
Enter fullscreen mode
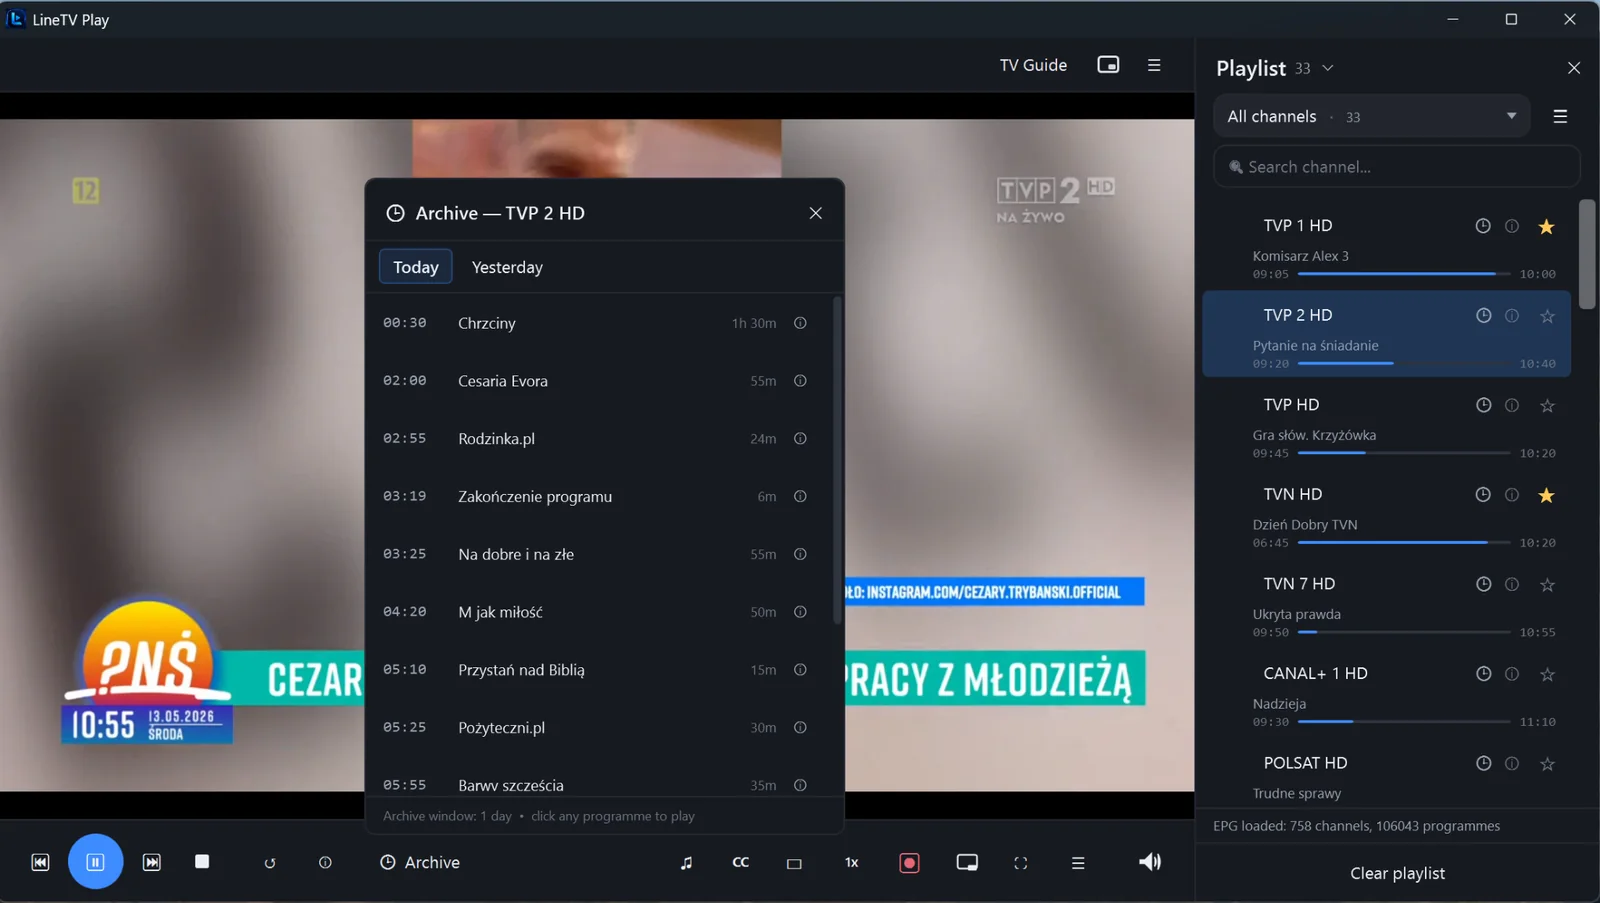pyautogui.click(x=1021, y=862)
